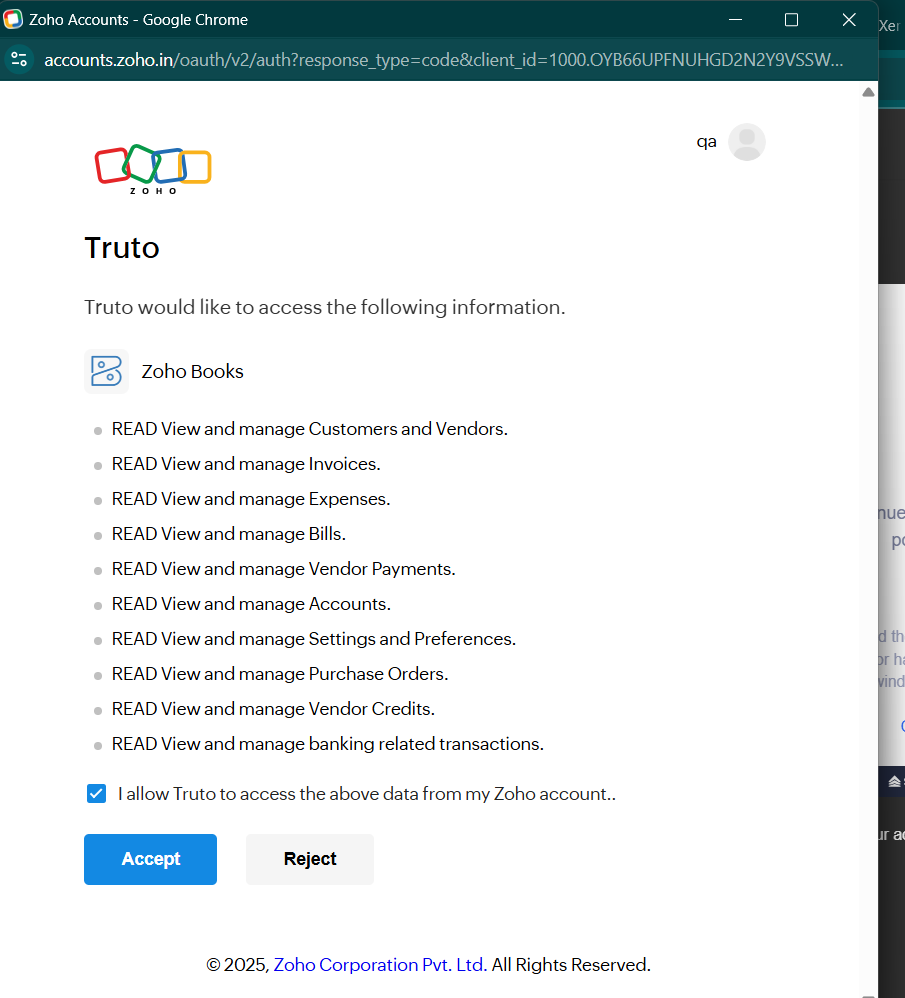905x998 pixels.
Task: Select 'READ View and manage Vendor Credits.'
Action: pos(273,709)
